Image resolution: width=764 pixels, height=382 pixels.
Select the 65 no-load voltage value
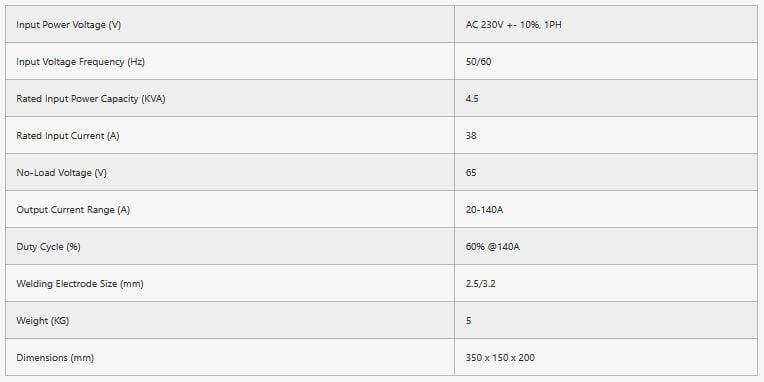tap(471, 172)
